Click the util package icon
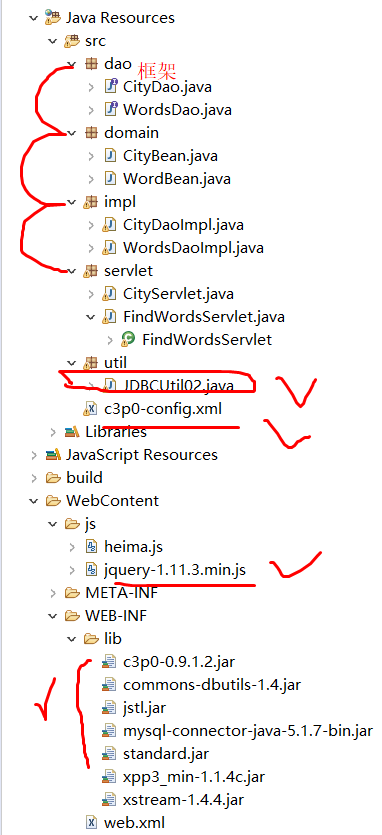This screenshot has height=835, width=382. pos(91,363)
